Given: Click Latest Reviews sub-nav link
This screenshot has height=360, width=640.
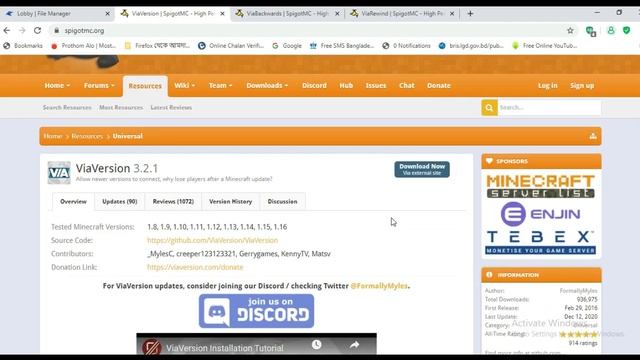Looking at the screenshot, I should [x=171, y=107].
